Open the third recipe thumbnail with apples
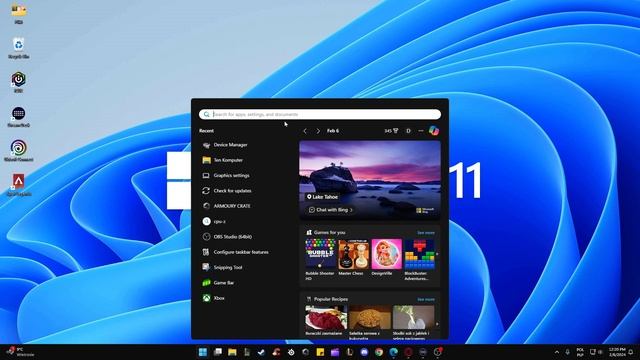Screen dimensions: 640x360 click(413, 317)
